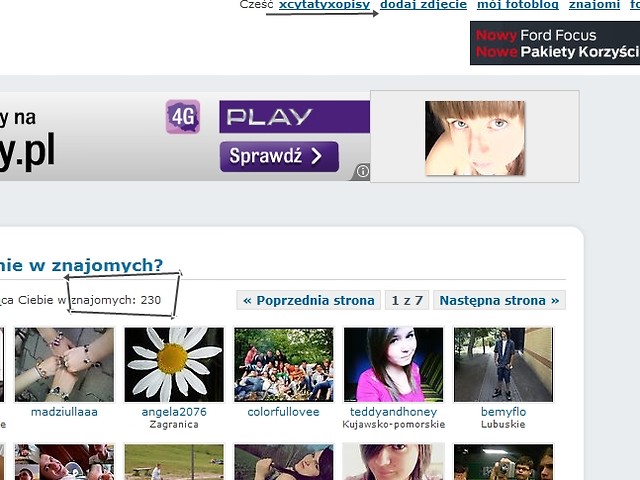Image resolution: width=640 pixels, height=480 pixels.
Task: Click the 'Kujawsko-pomorskie' location text
Action: point(393,424)
